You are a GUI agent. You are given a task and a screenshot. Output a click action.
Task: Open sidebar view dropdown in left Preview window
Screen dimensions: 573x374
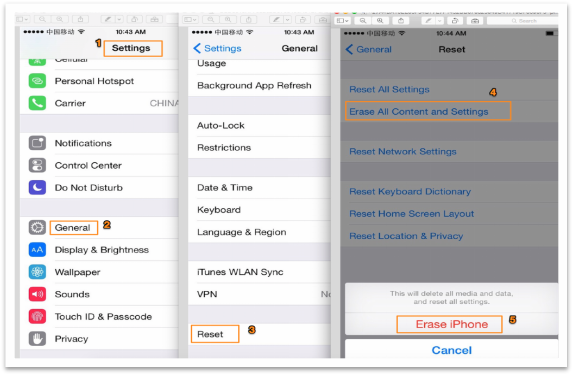[x=22, y=19]
